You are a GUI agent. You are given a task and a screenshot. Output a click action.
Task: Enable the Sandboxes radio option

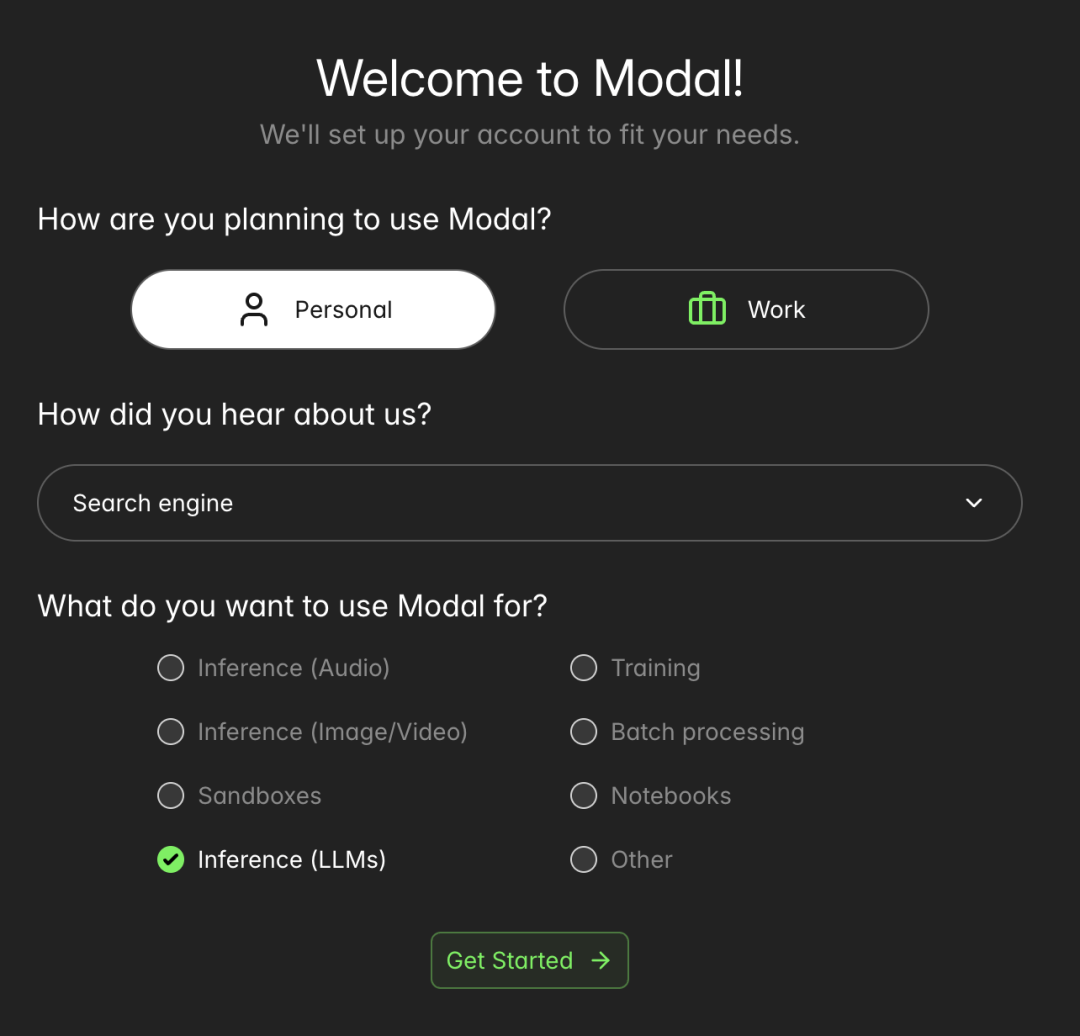pyautogui.click(x=171, y=796)
